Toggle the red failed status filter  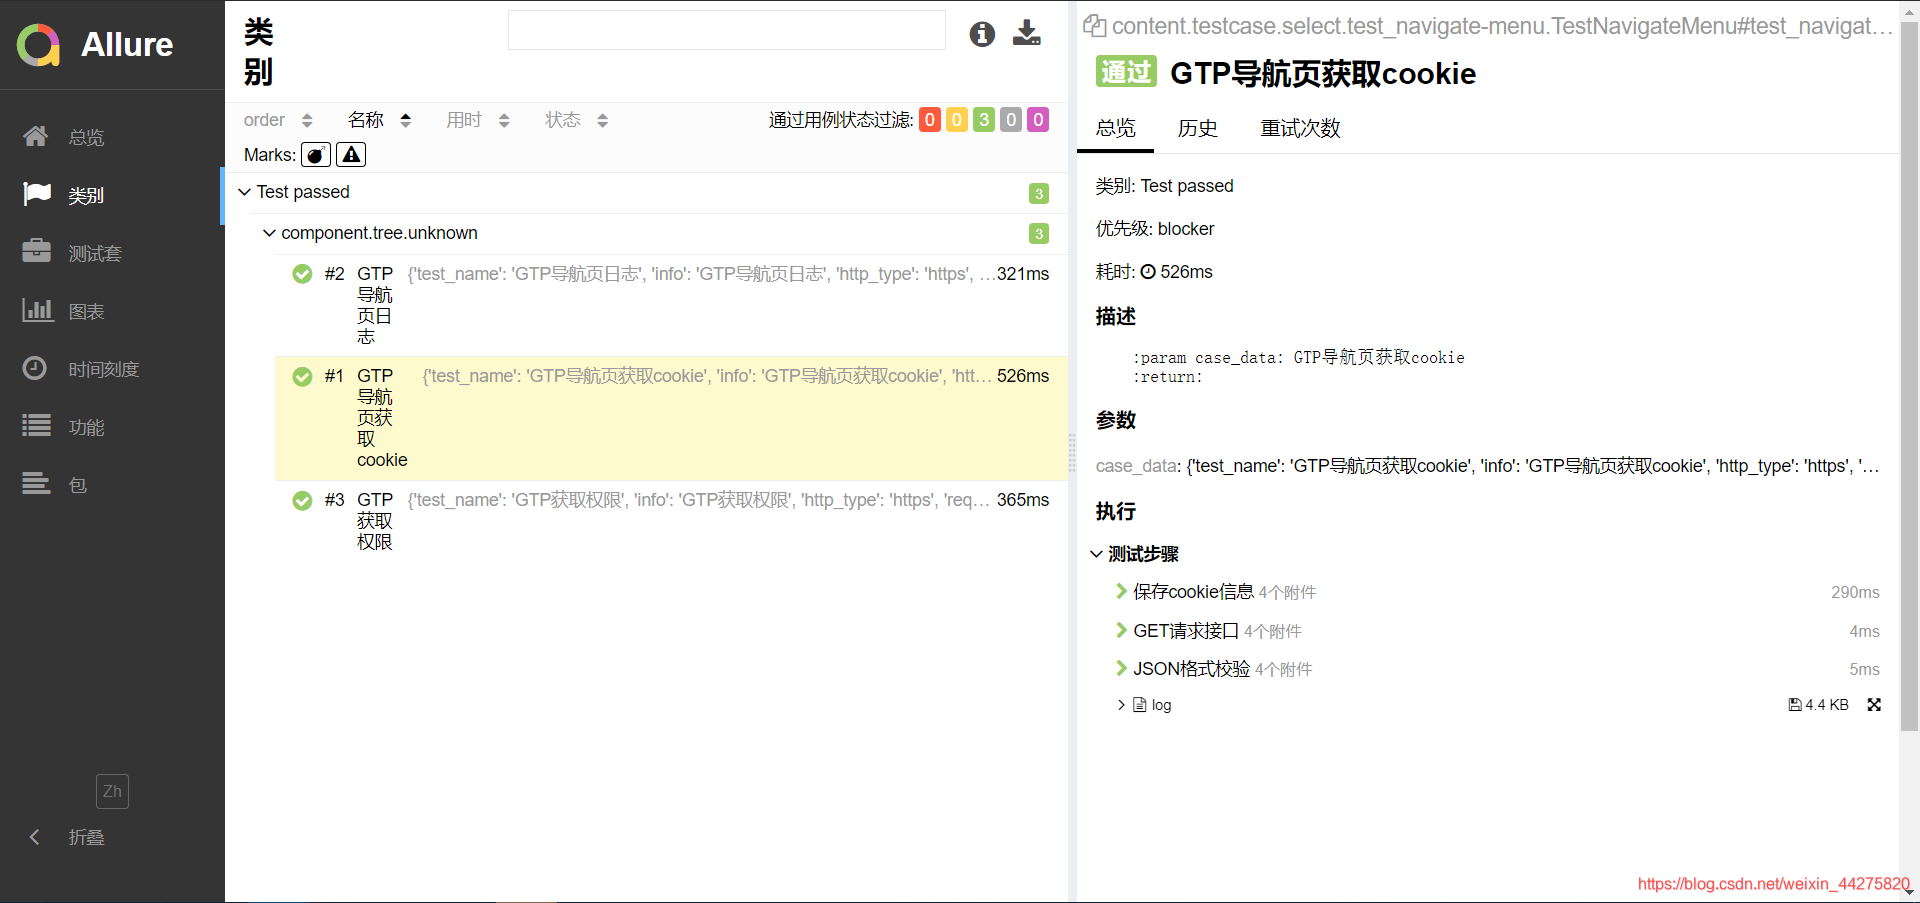click(x=930, y=120)
